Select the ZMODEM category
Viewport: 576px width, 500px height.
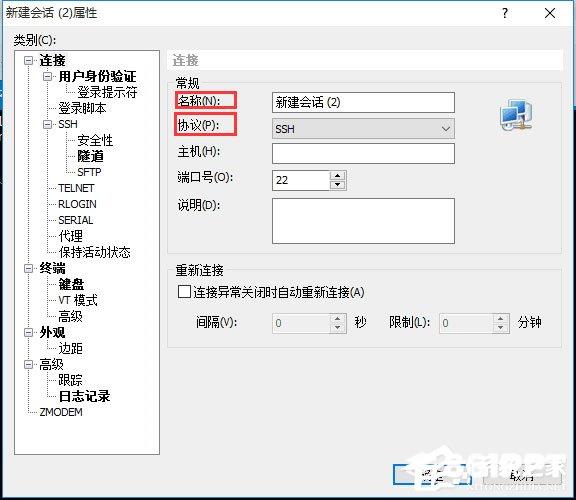coord(61,412)
